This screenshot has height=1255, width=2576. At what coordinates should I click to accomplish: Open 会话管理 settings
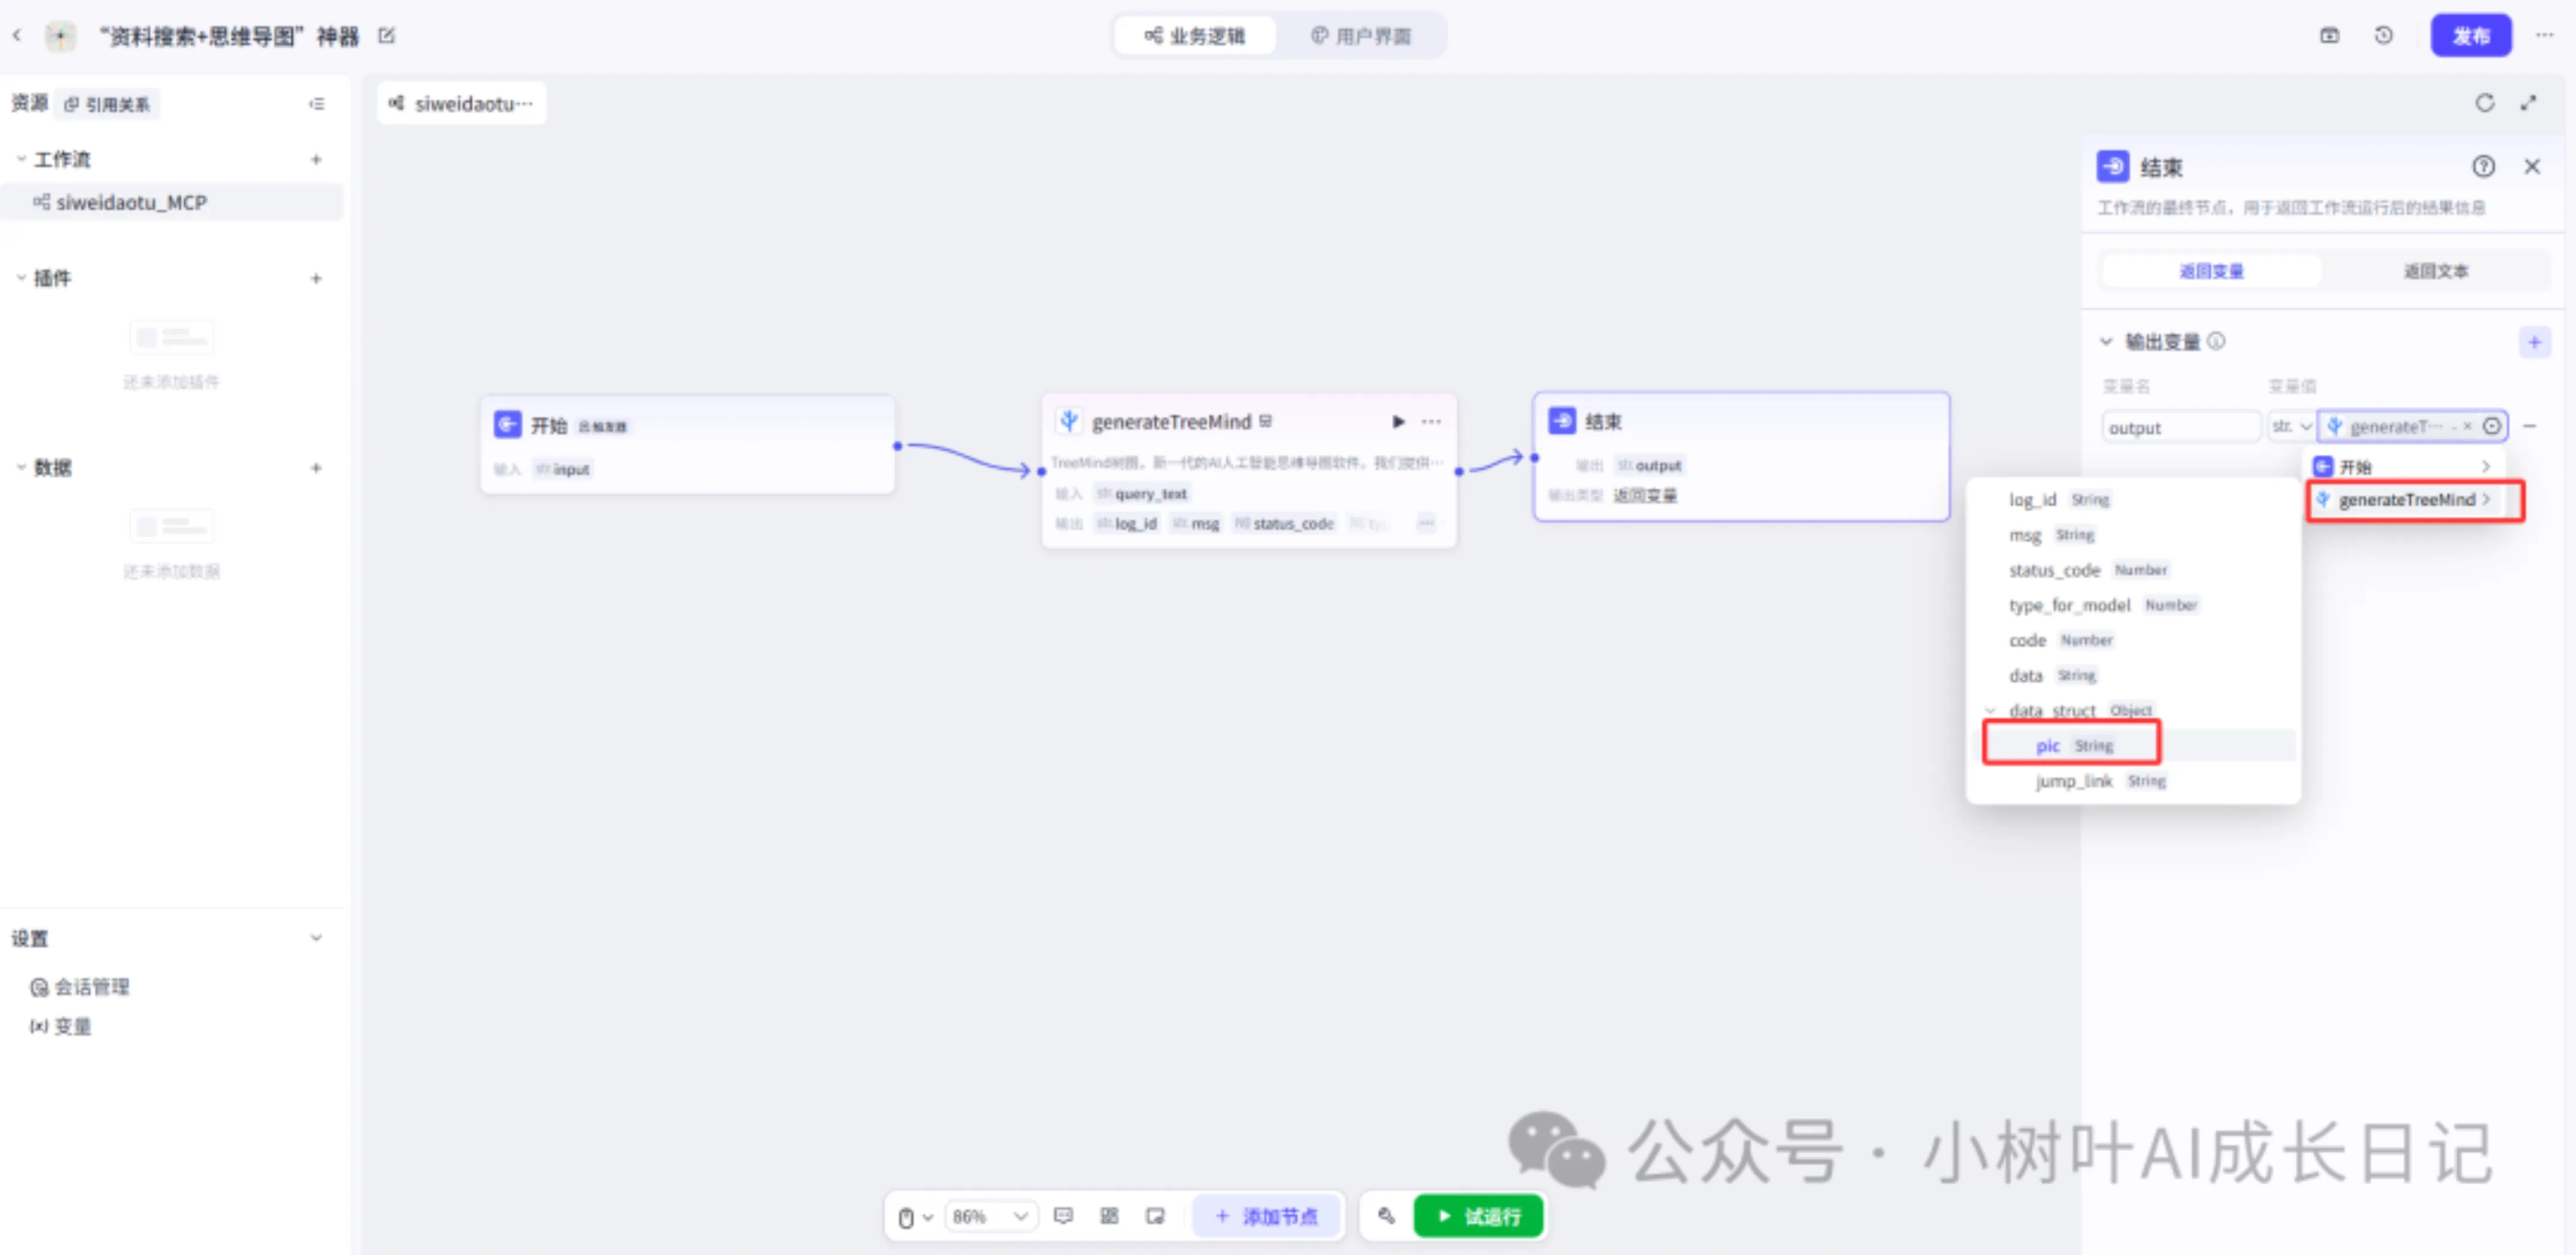coord(80,987)
